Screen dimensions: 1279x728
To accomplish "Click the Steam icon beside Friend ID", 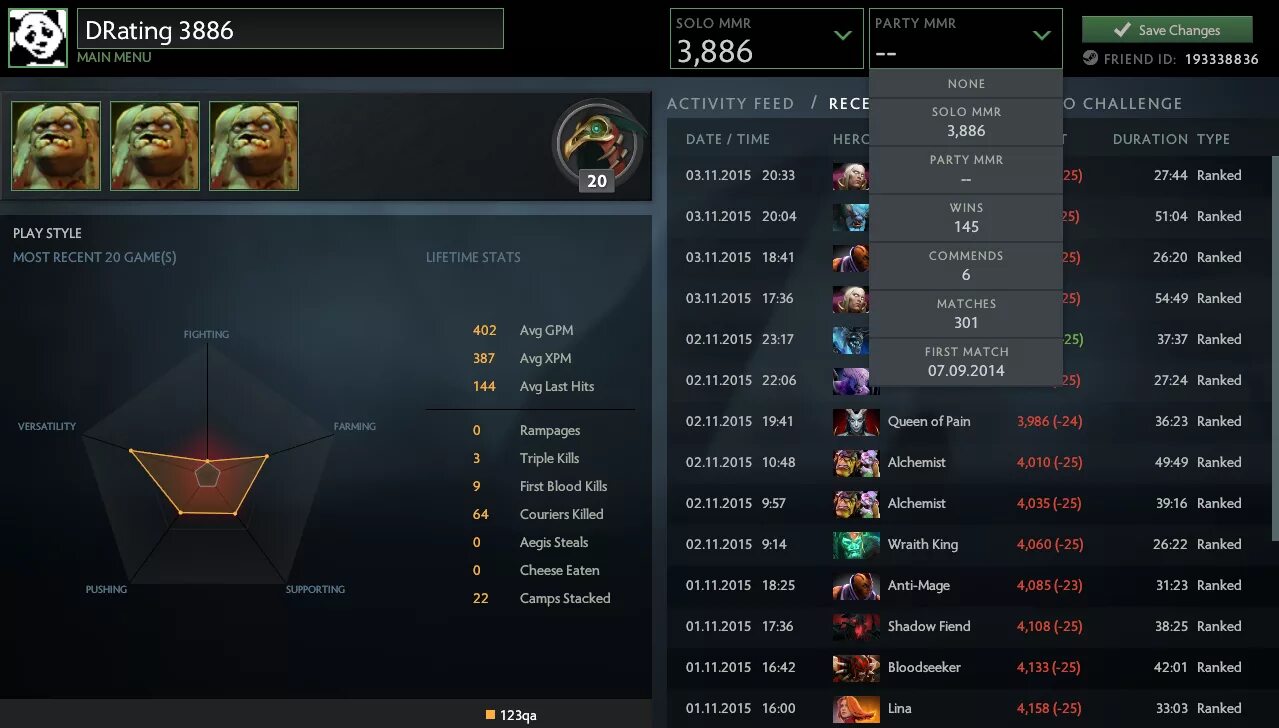I will click(1090, 59).
